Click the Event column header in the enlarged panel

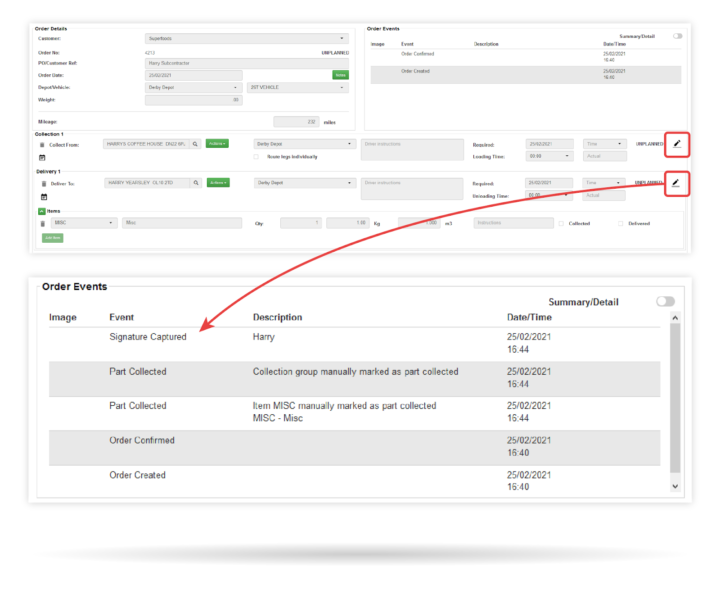point(121,317)
